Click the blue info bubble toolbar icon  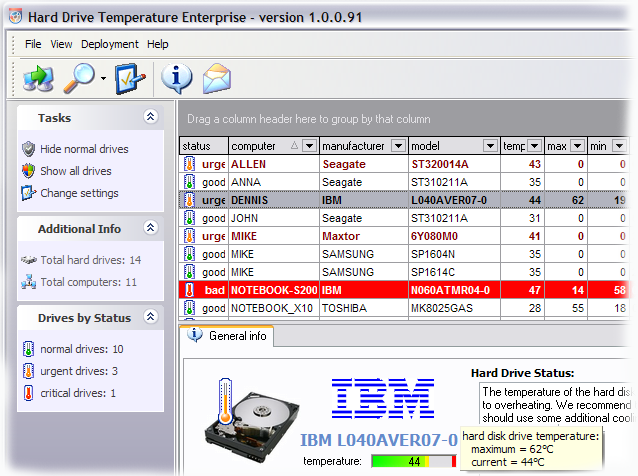point(177,78)
